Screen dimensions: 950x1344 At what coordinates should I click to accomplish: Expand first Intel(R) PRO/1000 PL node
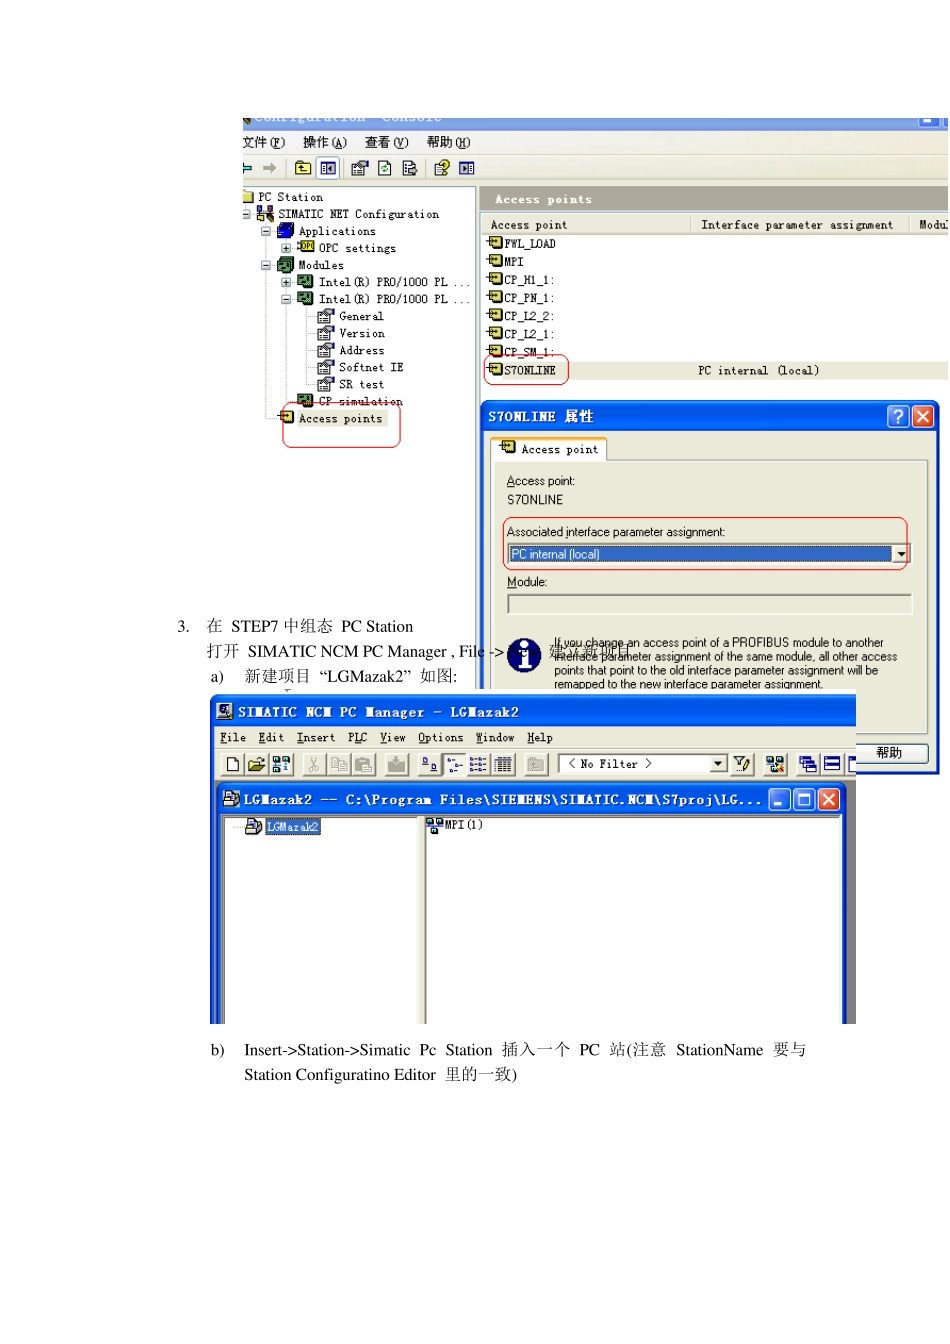(286, 282)
